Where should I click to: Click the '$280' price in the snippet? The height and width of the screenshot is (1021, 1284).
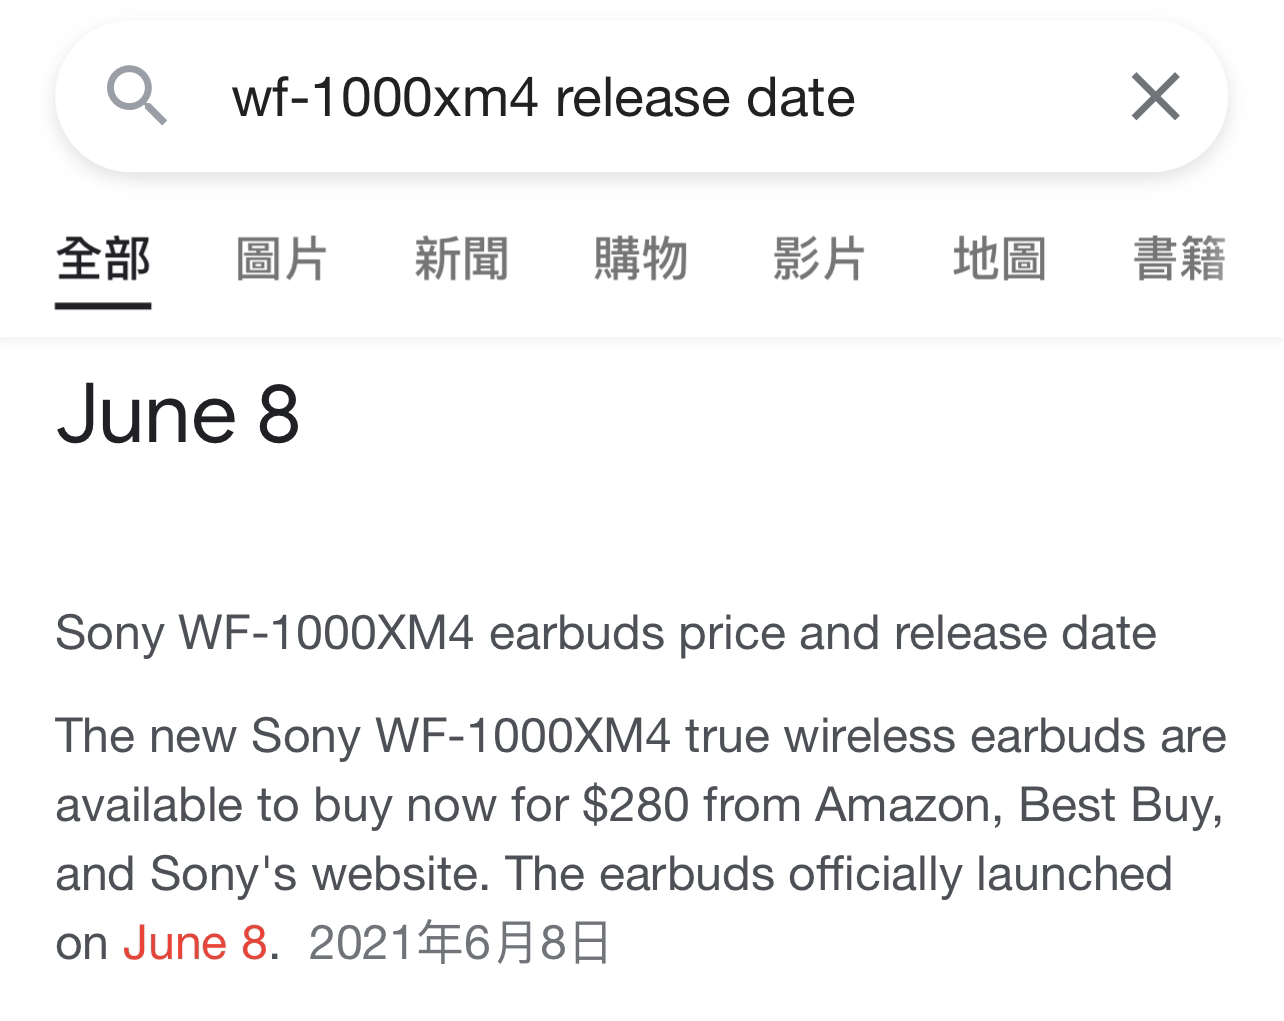point(636,805)
